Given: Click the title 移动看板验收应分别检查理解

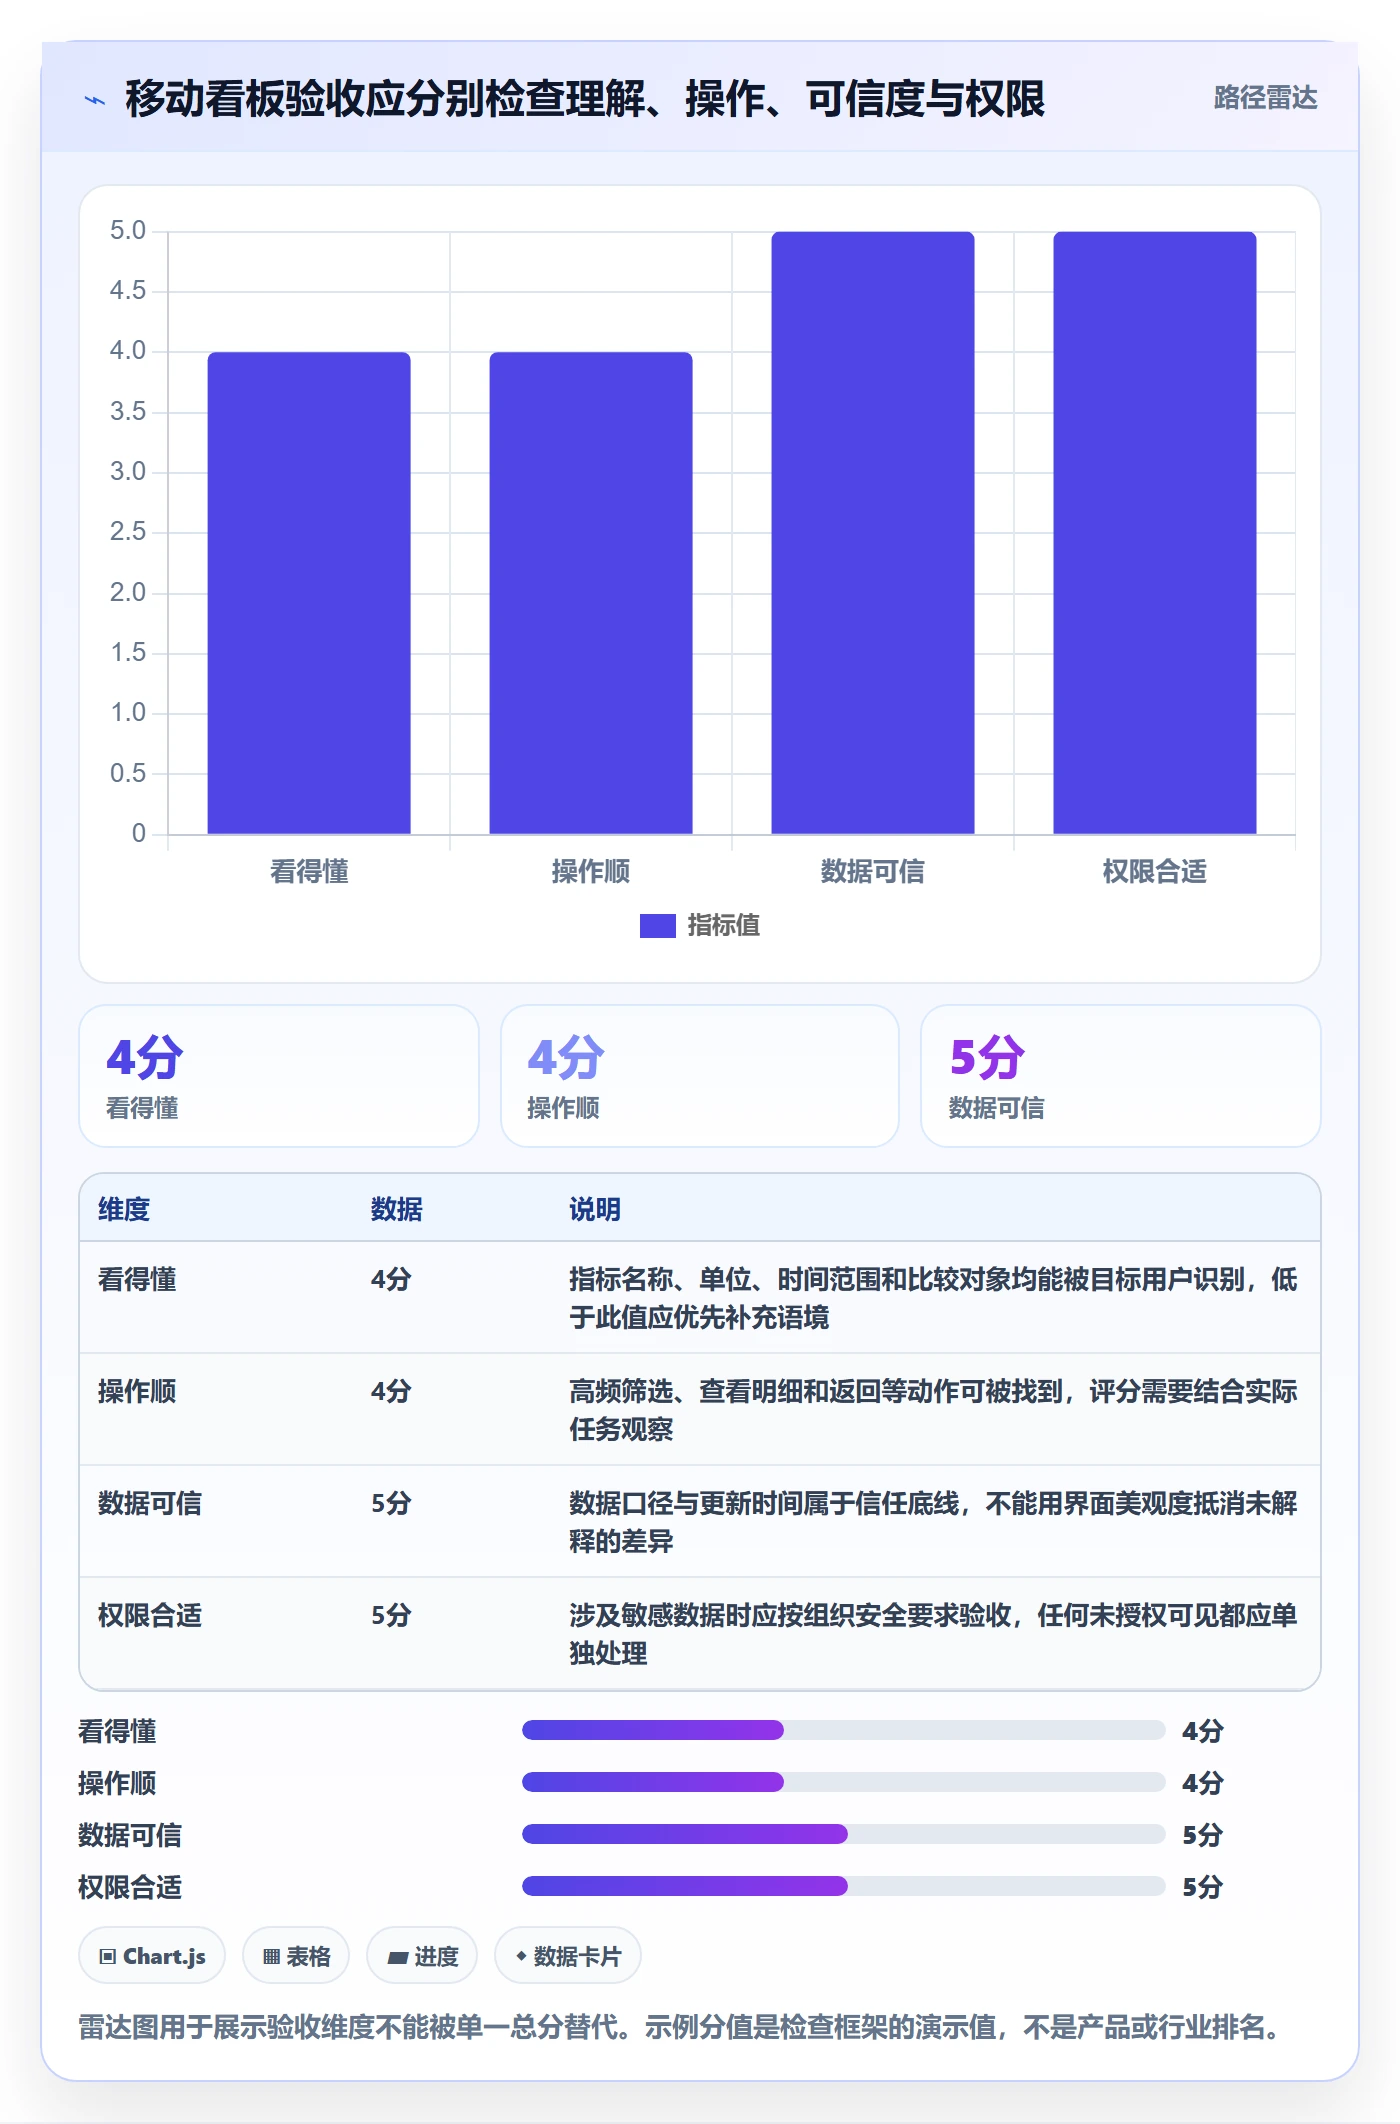Looking at the screenshot, I should click(585, 99).
